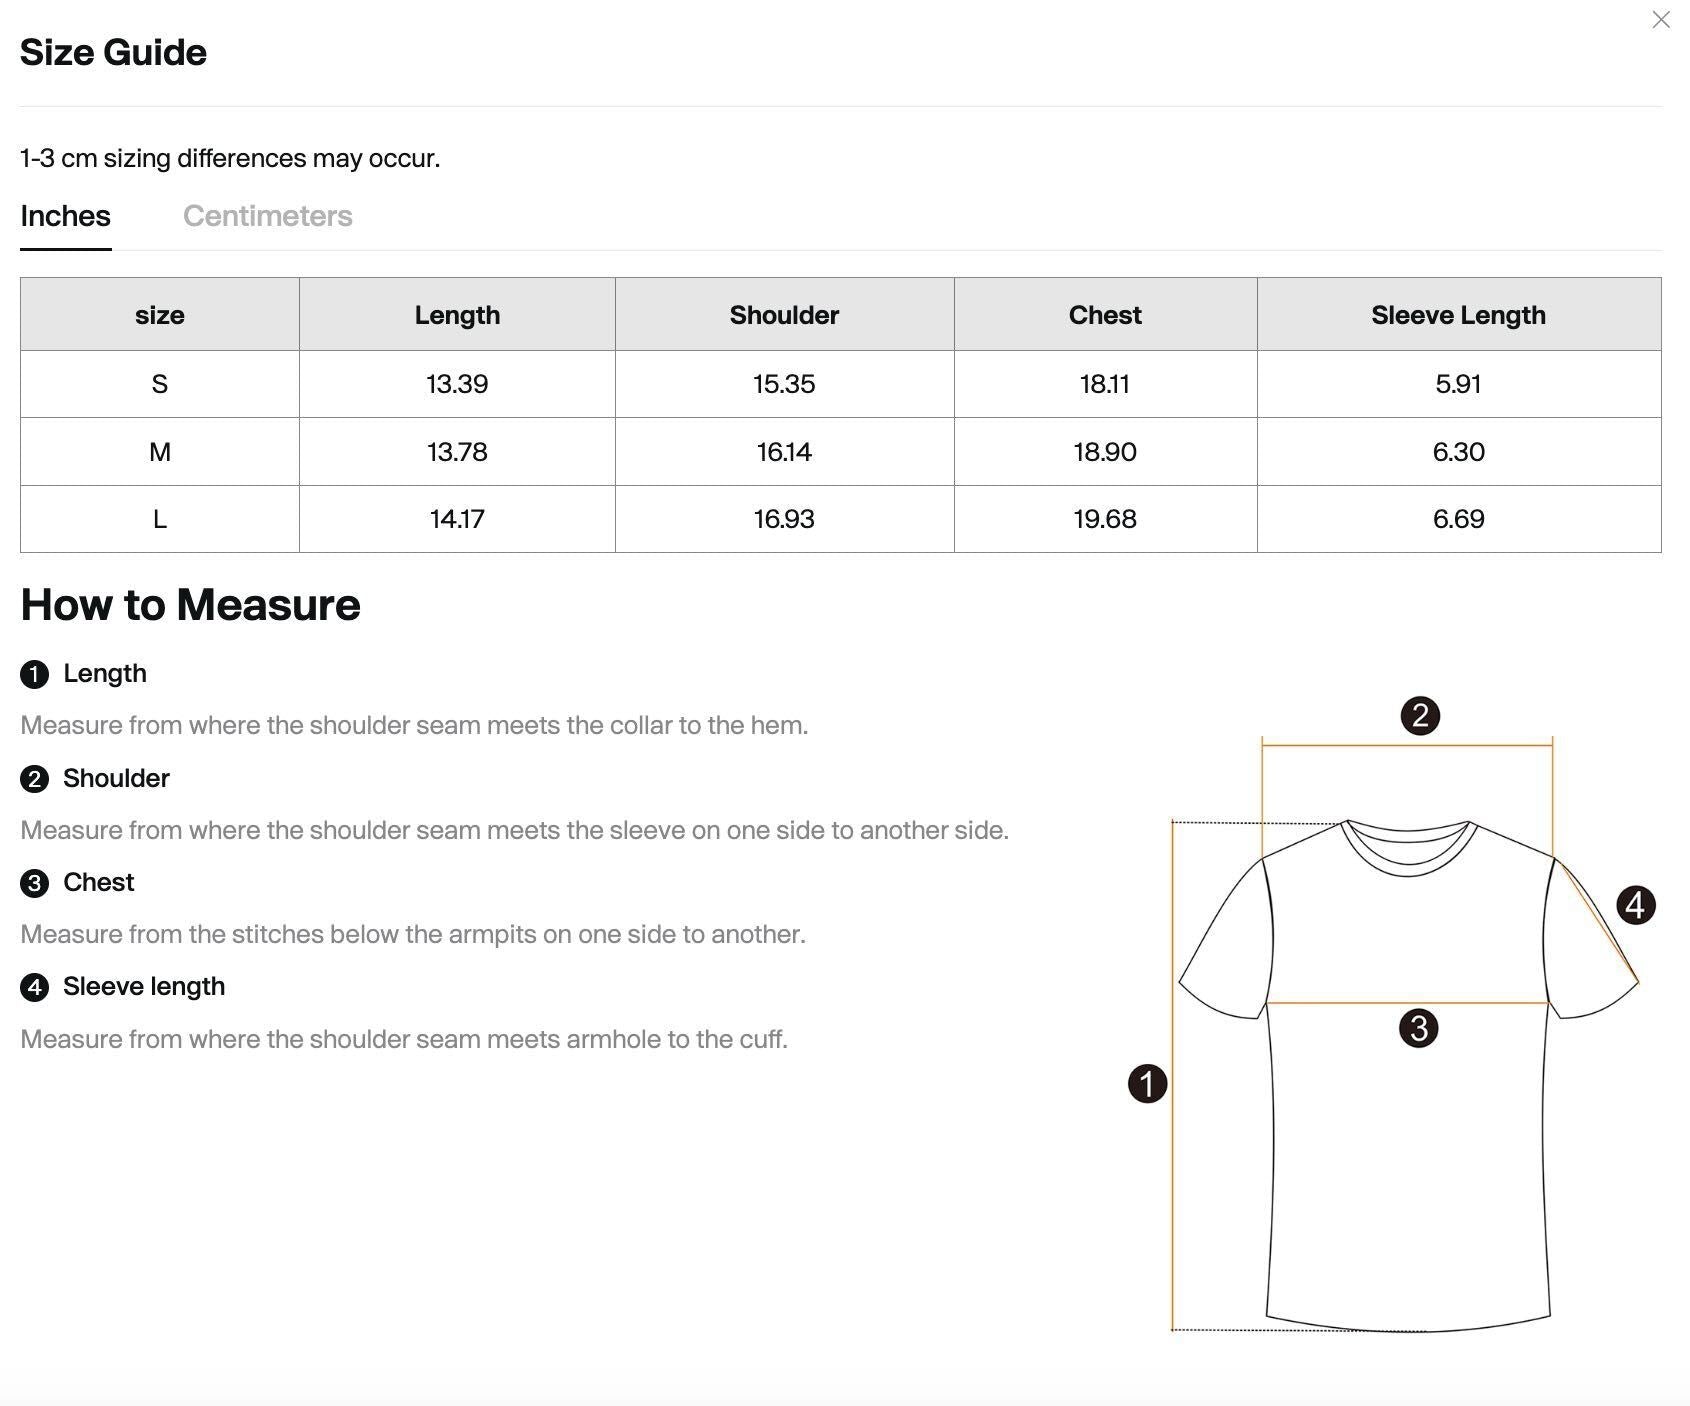Click the number 4 sleeve marker on diagram
This screenshot has width=1690, height=1406.
click(x=1636, y=905)
